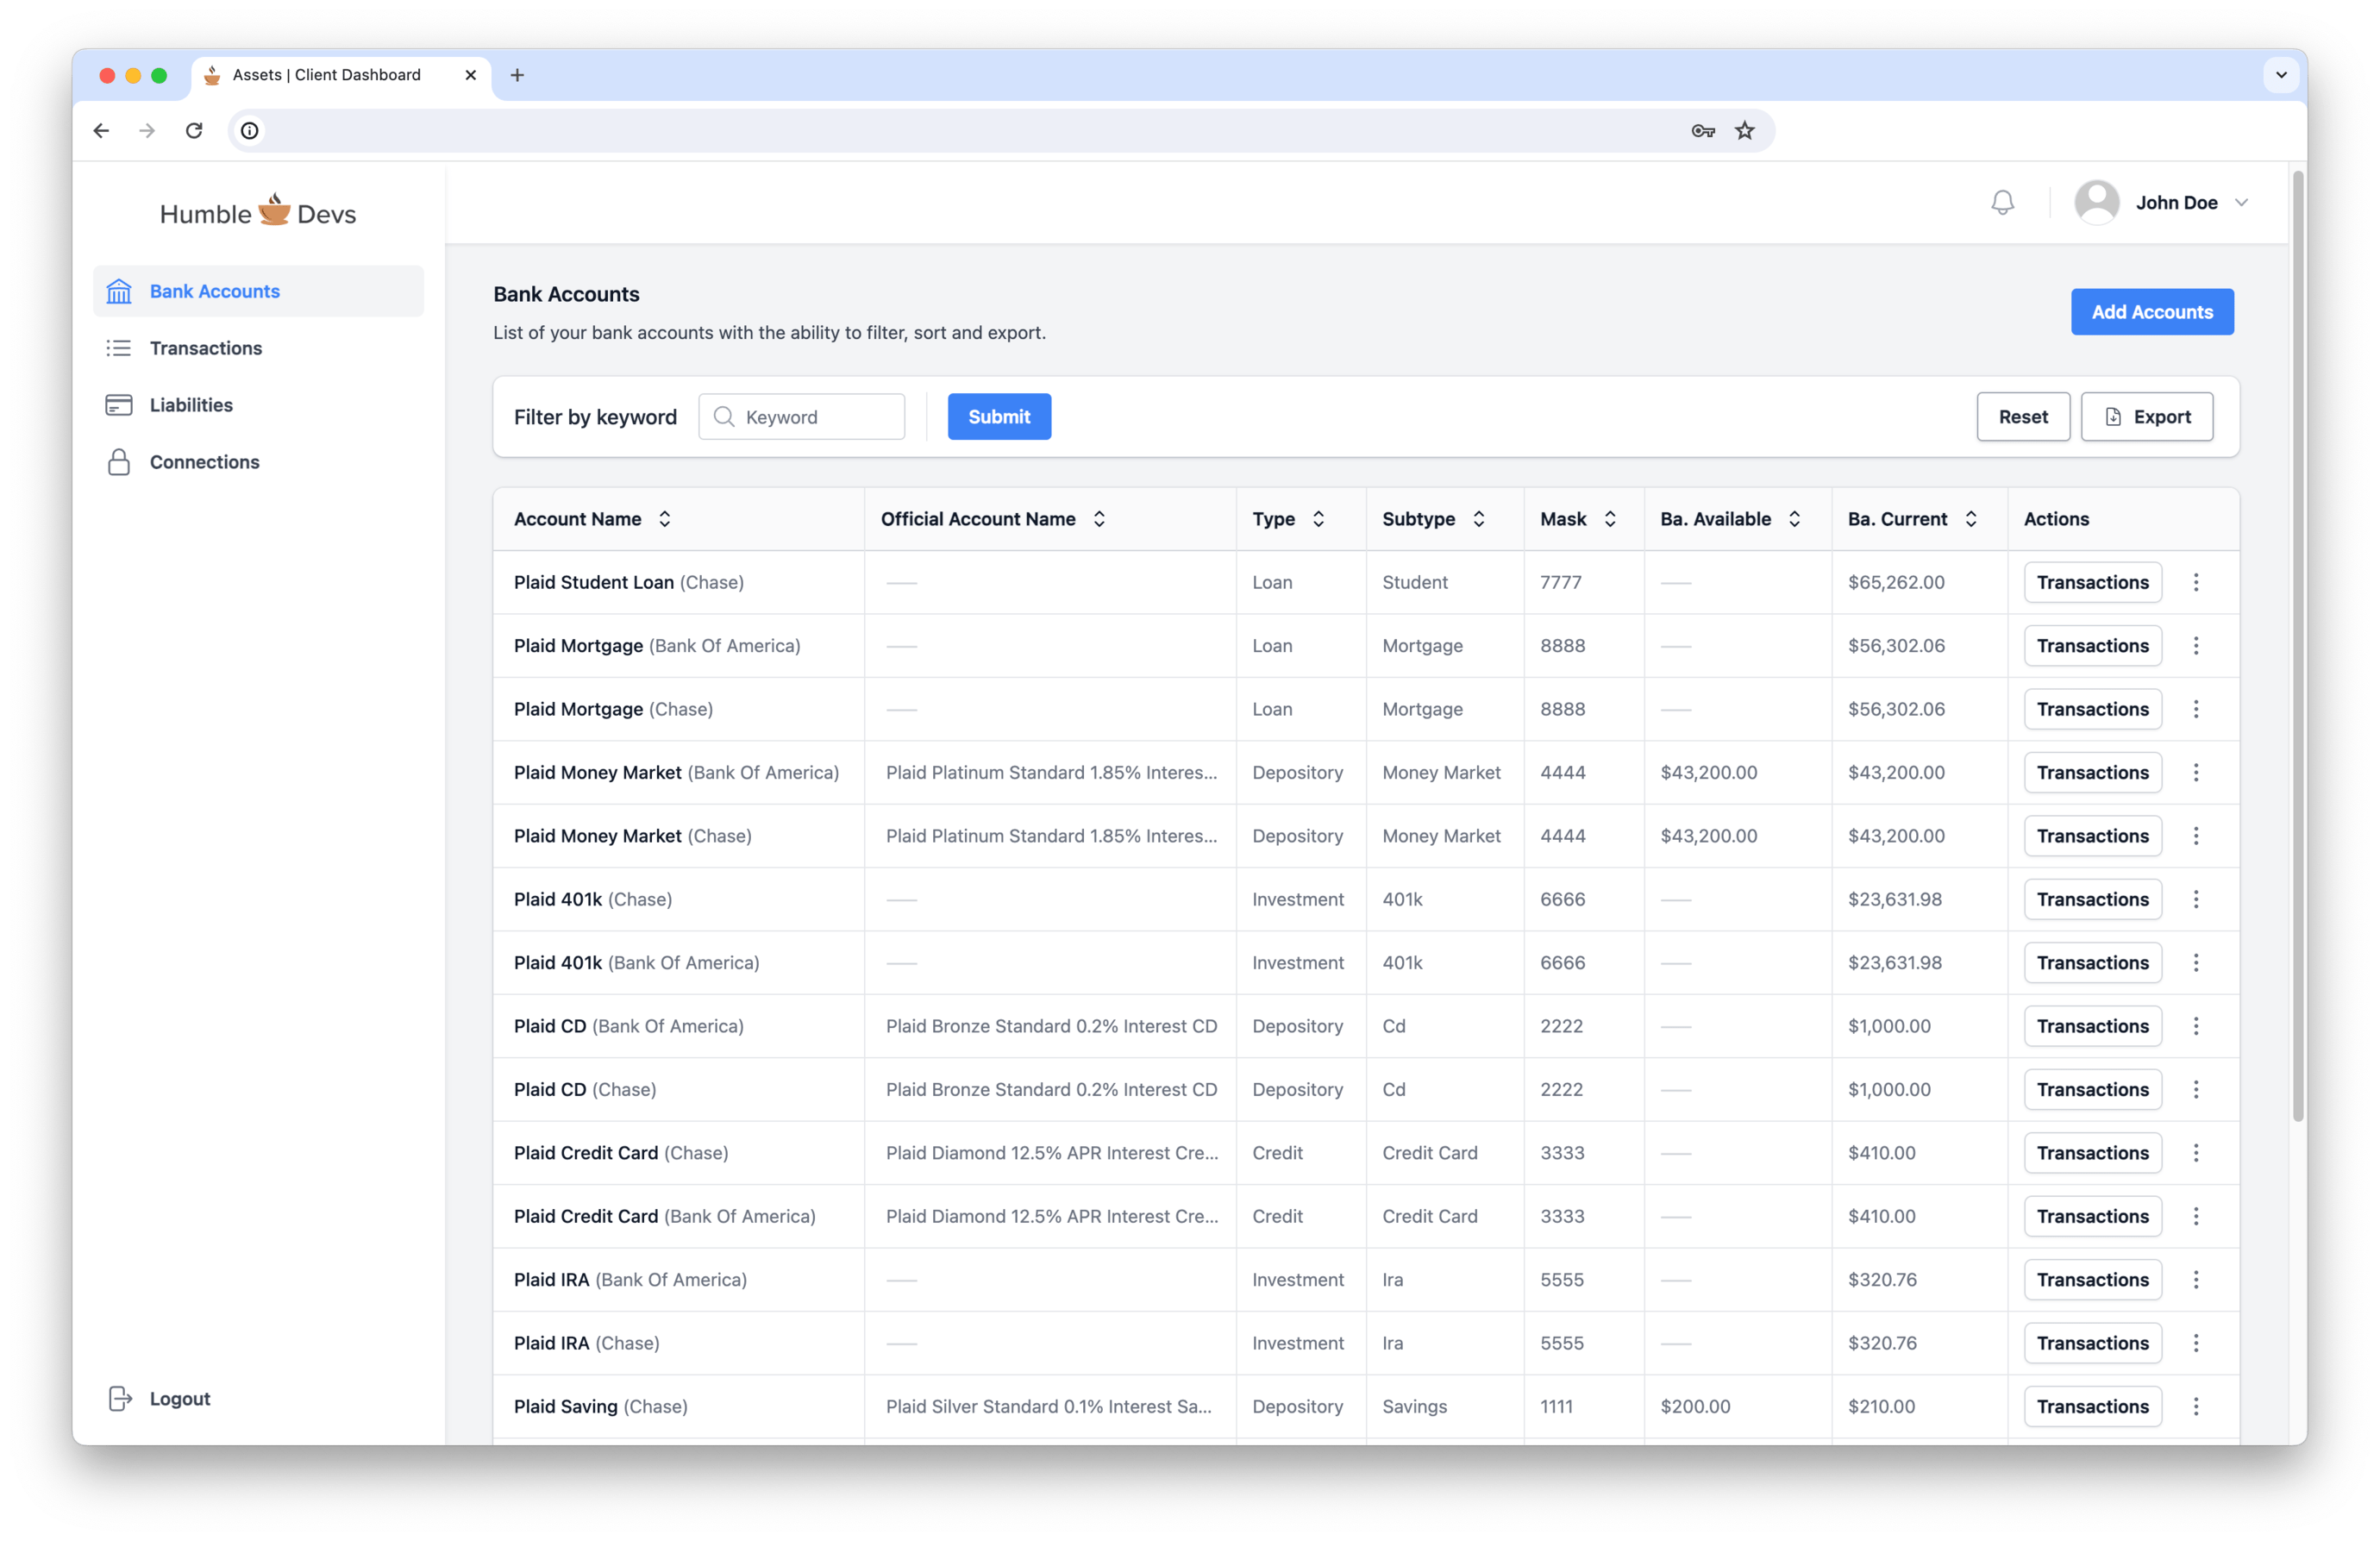The image size is (2380, 1541).
Task: Open more actions for Plaid Money Market (Chase)
Action: point(2196,836)
